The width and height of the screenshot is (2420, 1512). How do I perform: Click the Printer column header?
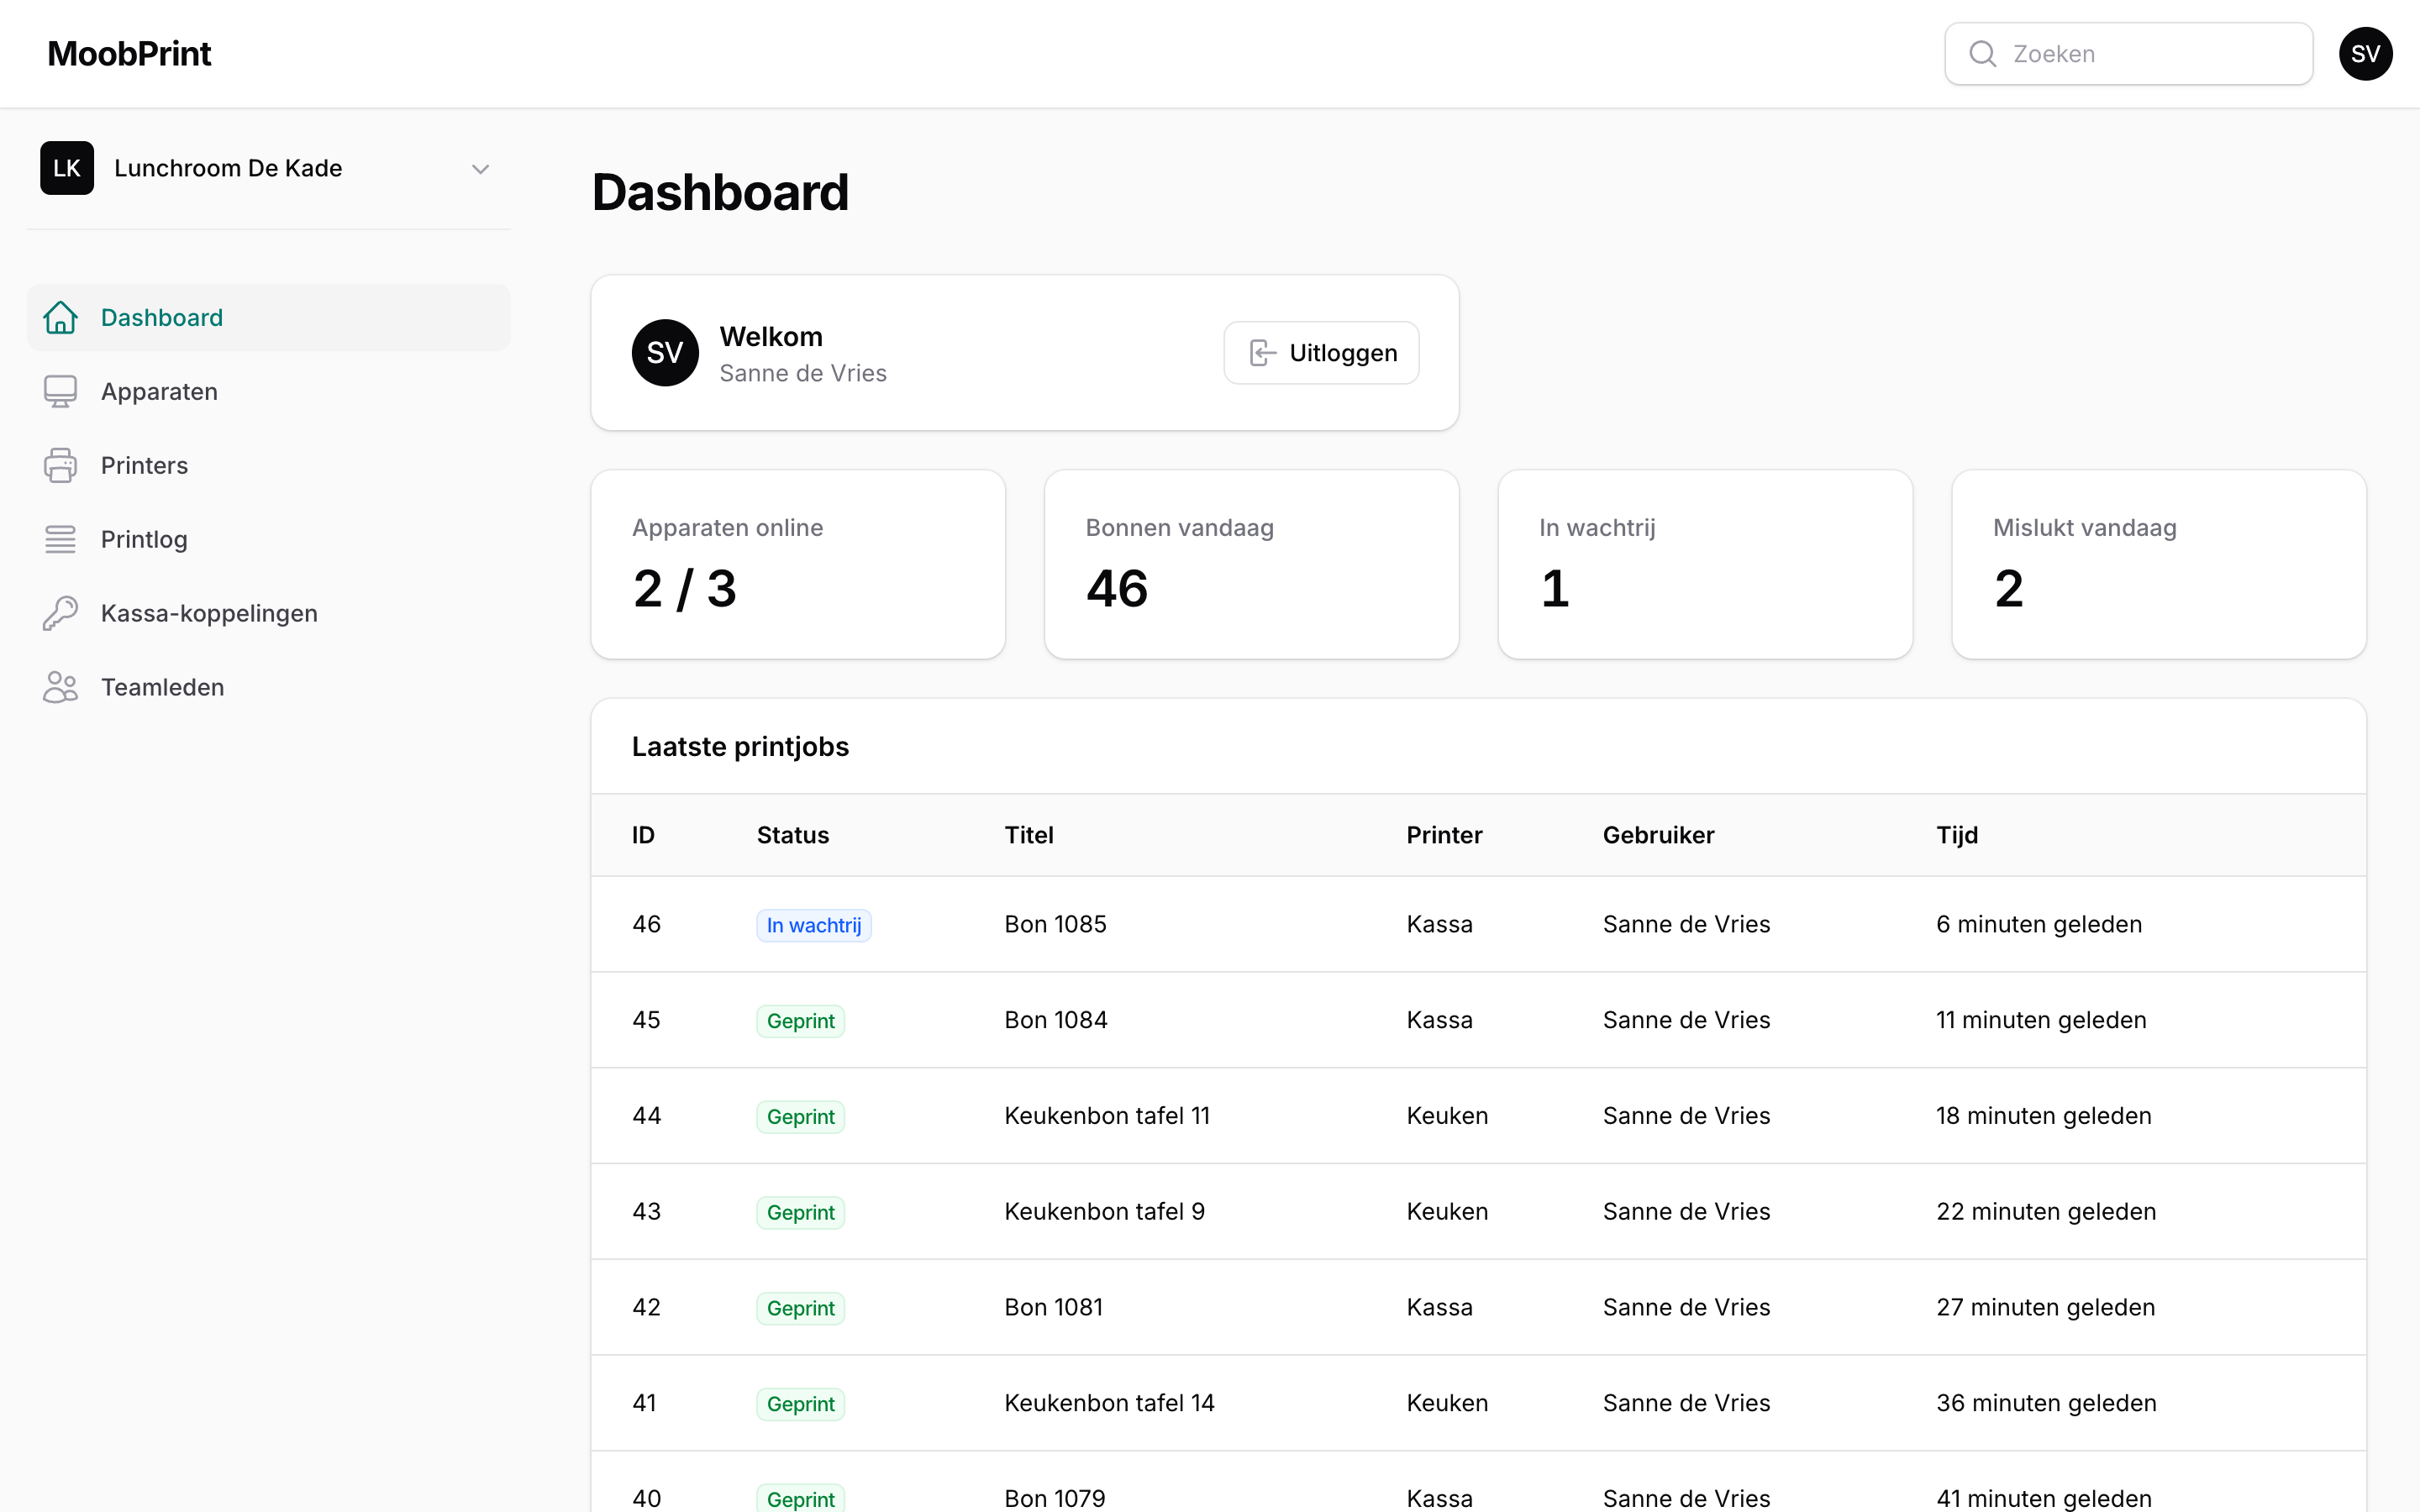point(1444,835)
